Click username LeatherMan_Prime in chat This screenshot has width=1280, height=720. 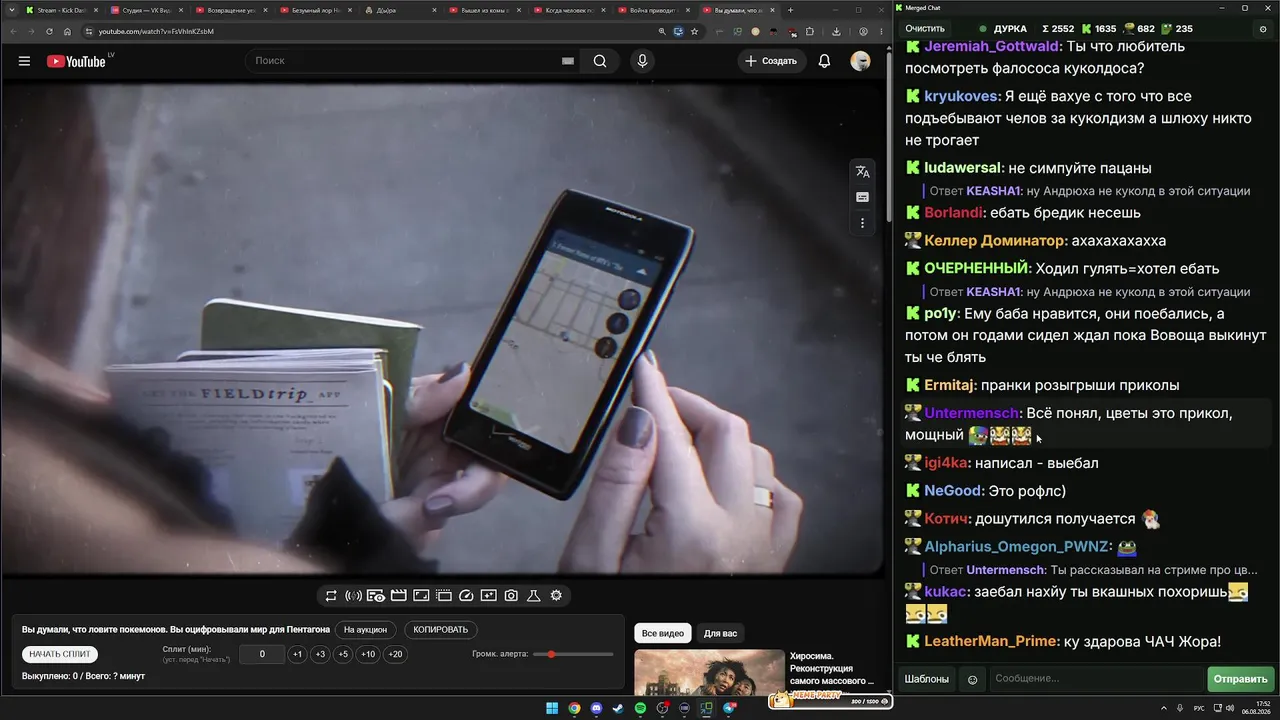[x=990, y=642]
